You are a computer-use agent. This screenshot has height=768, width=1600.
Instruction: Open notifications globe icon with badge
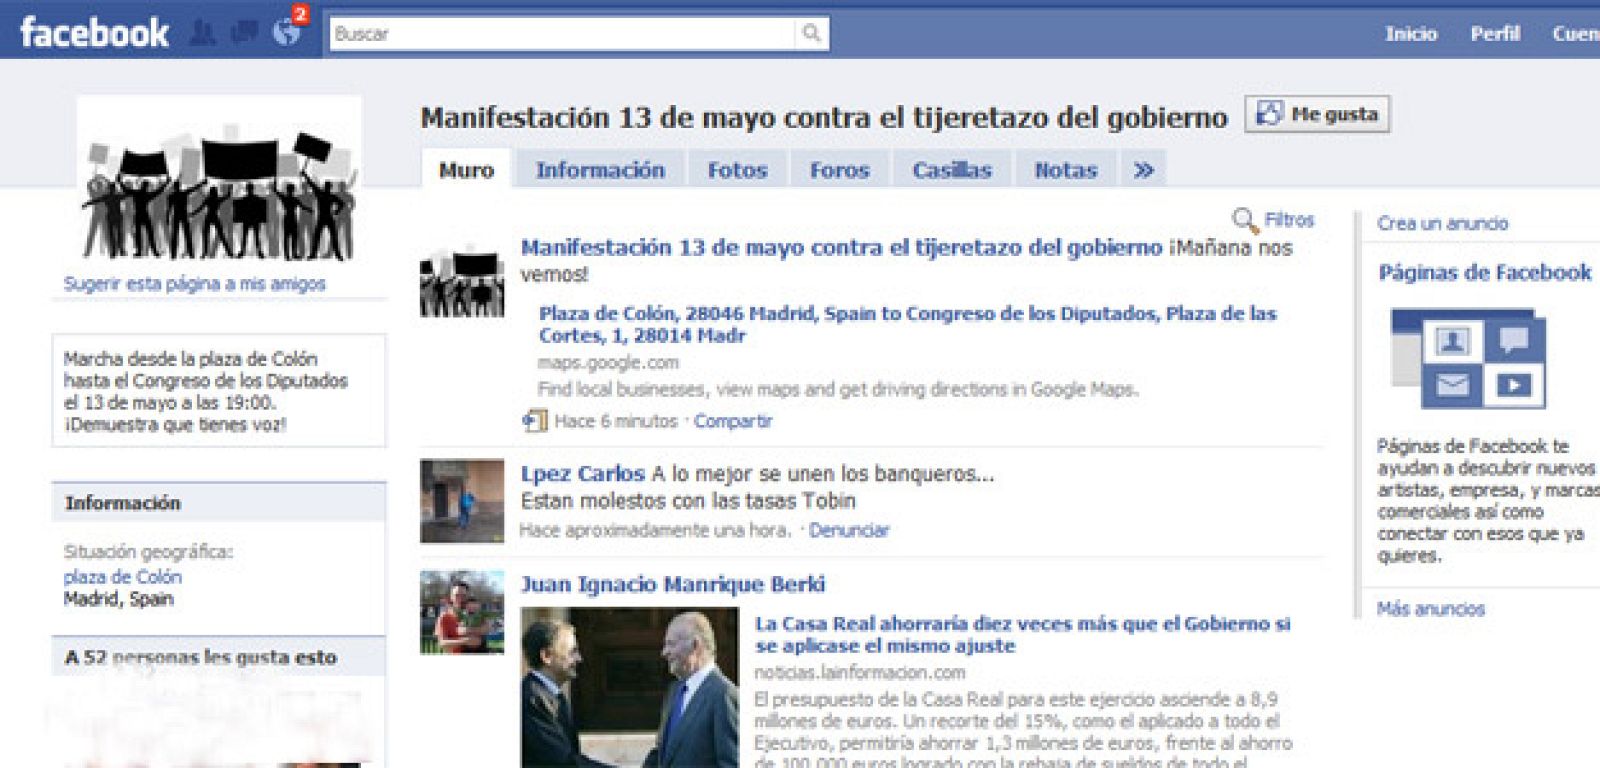pyautogui.click(x=287, y=32)
